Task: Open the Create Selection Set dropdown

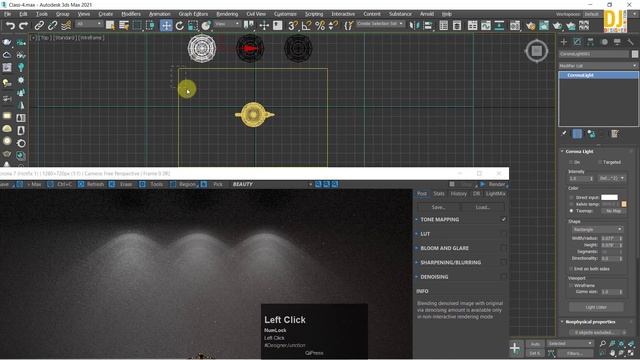Action: pyautogui.click(x=380, y=24)
